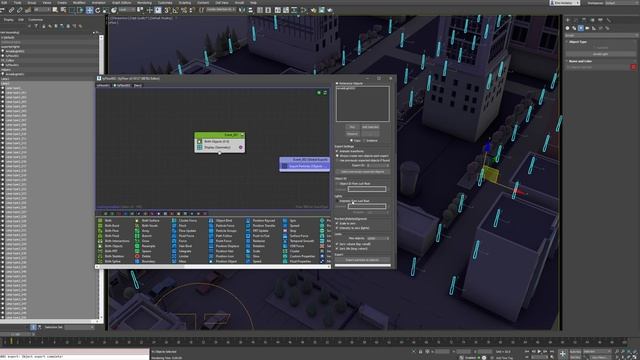Image resolution: width=640 pixels, height=360 pixels.
Task: Open the selection filter dropdown in main toolbar
Action: pos(42,10)
